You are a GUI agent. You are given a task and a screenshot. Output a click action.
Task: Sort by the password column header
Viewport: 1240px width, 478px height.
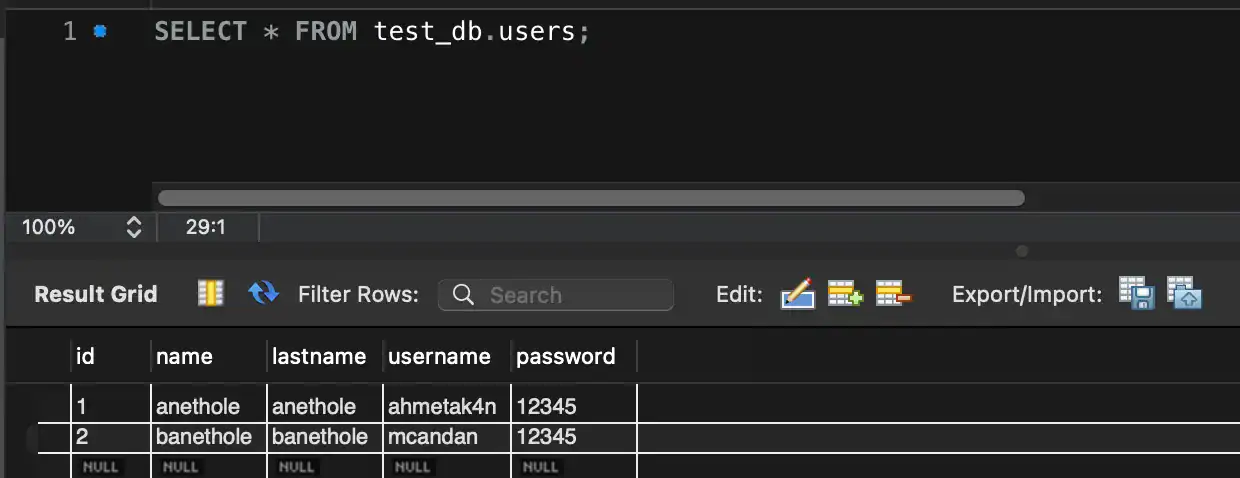pyautogui.click(x=574, y=356)
